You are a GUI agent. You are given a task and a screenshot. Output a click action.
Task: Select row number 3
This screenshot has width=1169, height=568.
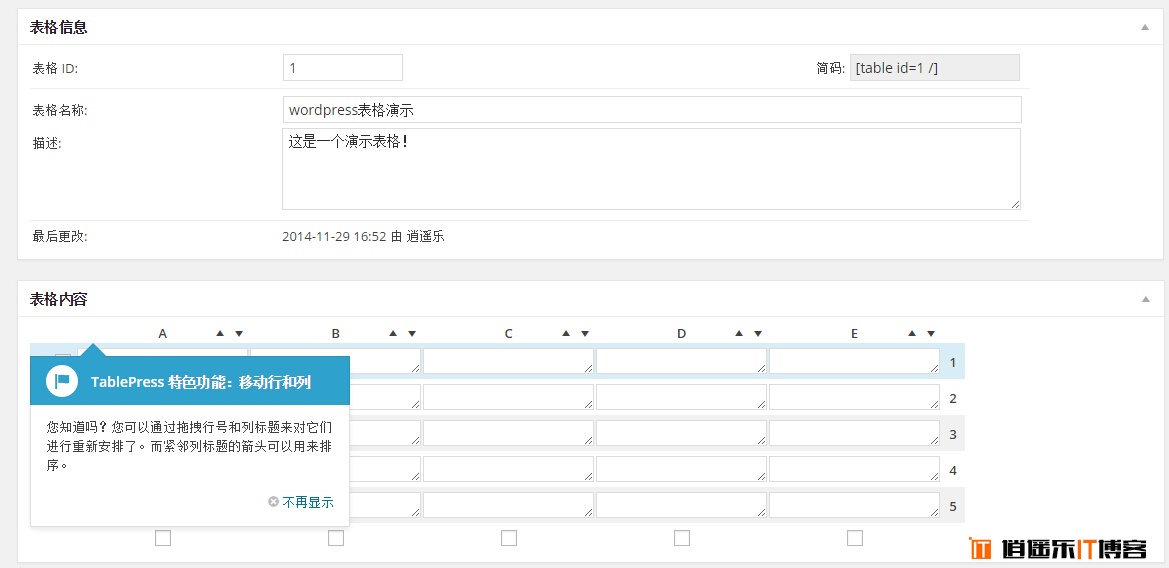[953, 435]
